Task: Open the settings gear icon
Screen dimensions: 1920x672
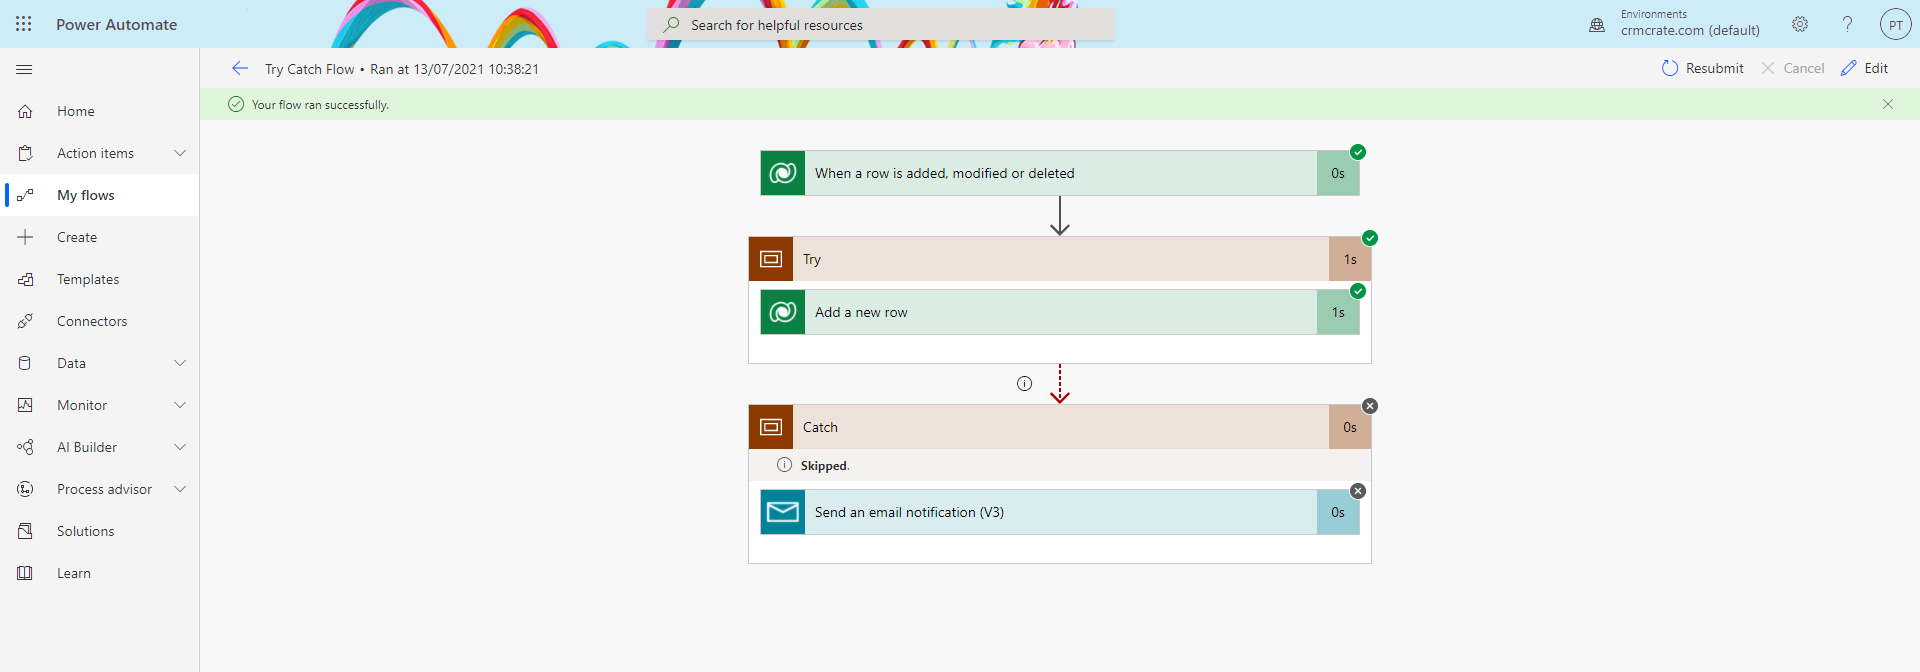Action: 1800,24
